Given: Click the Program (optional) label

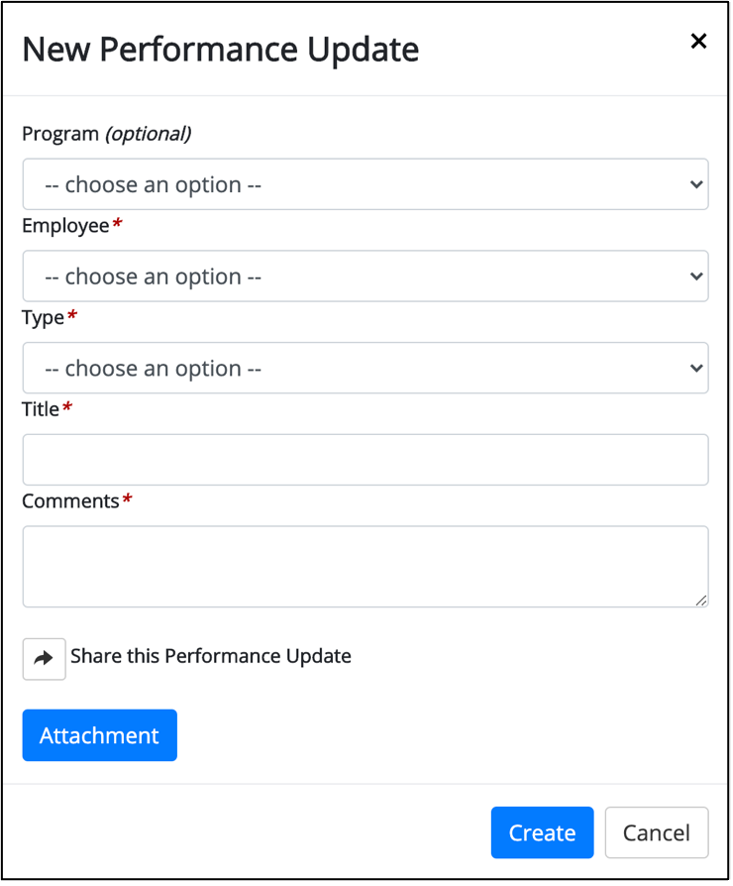Looking at the screenshot, I should tap(107, 134).
